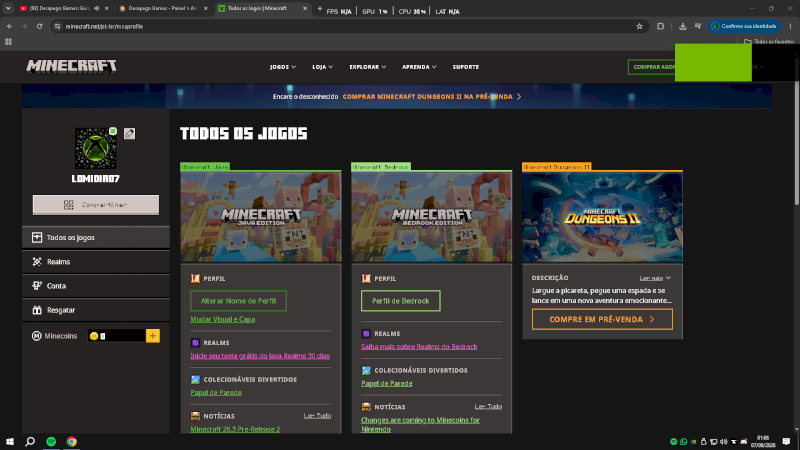This screenshot has height=450, width=800.
Task: Open Papel de Parede under Bedrock card
Action: (387, 384)
